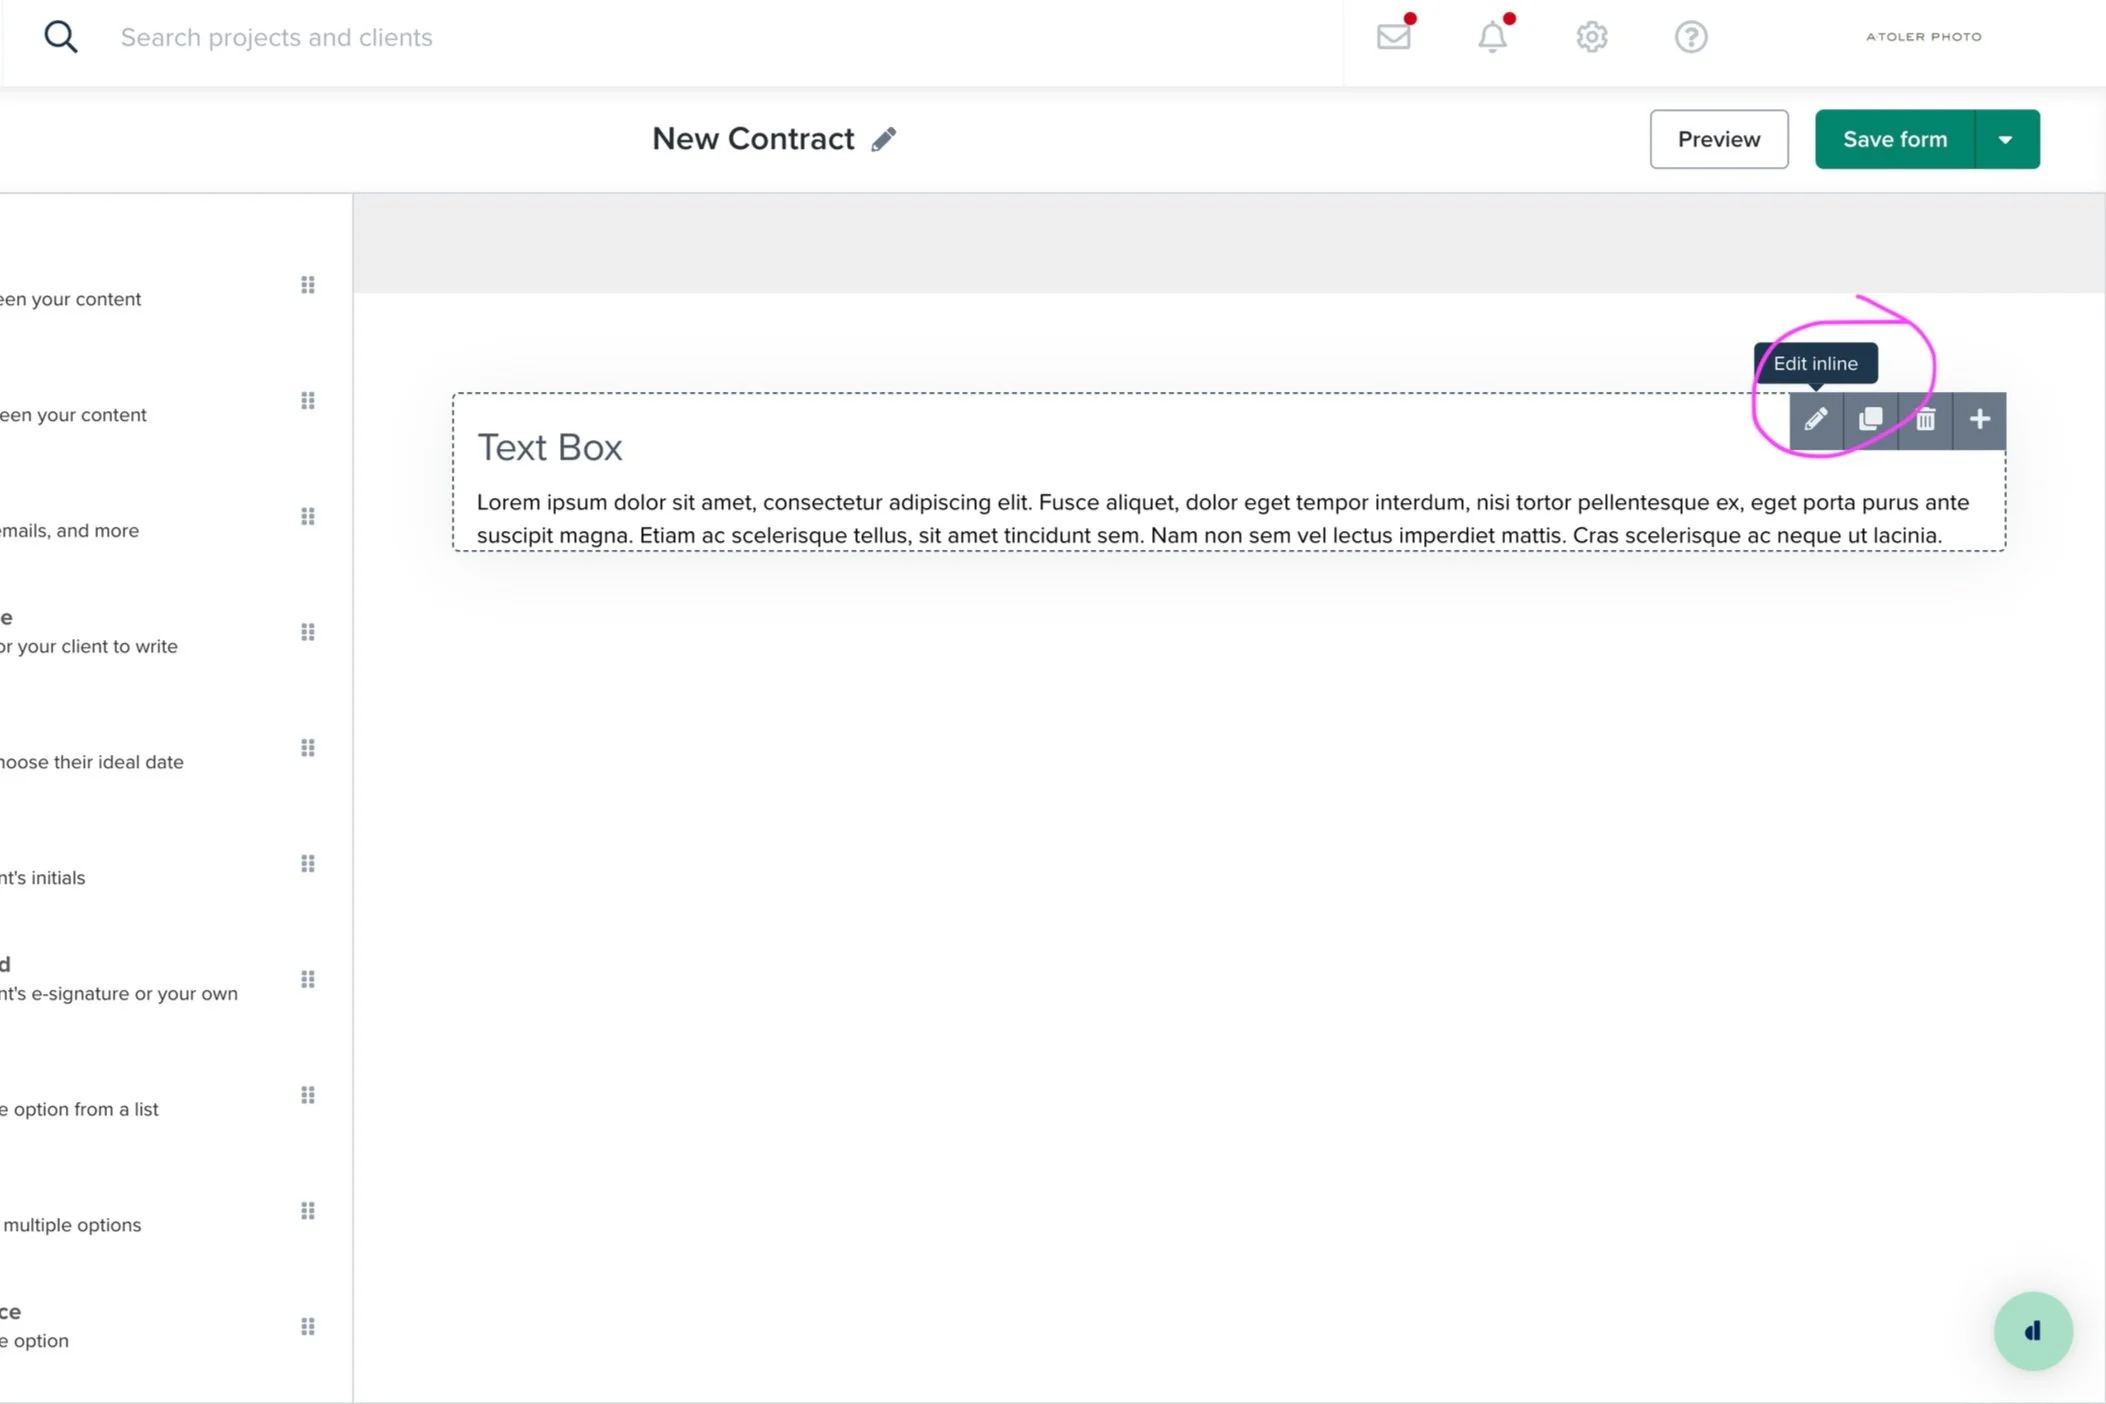Viewport: 2106px width, 1404px height.
Task: Click the Lorem ipsum paragraph text
Action: (x=1222, y=518)
